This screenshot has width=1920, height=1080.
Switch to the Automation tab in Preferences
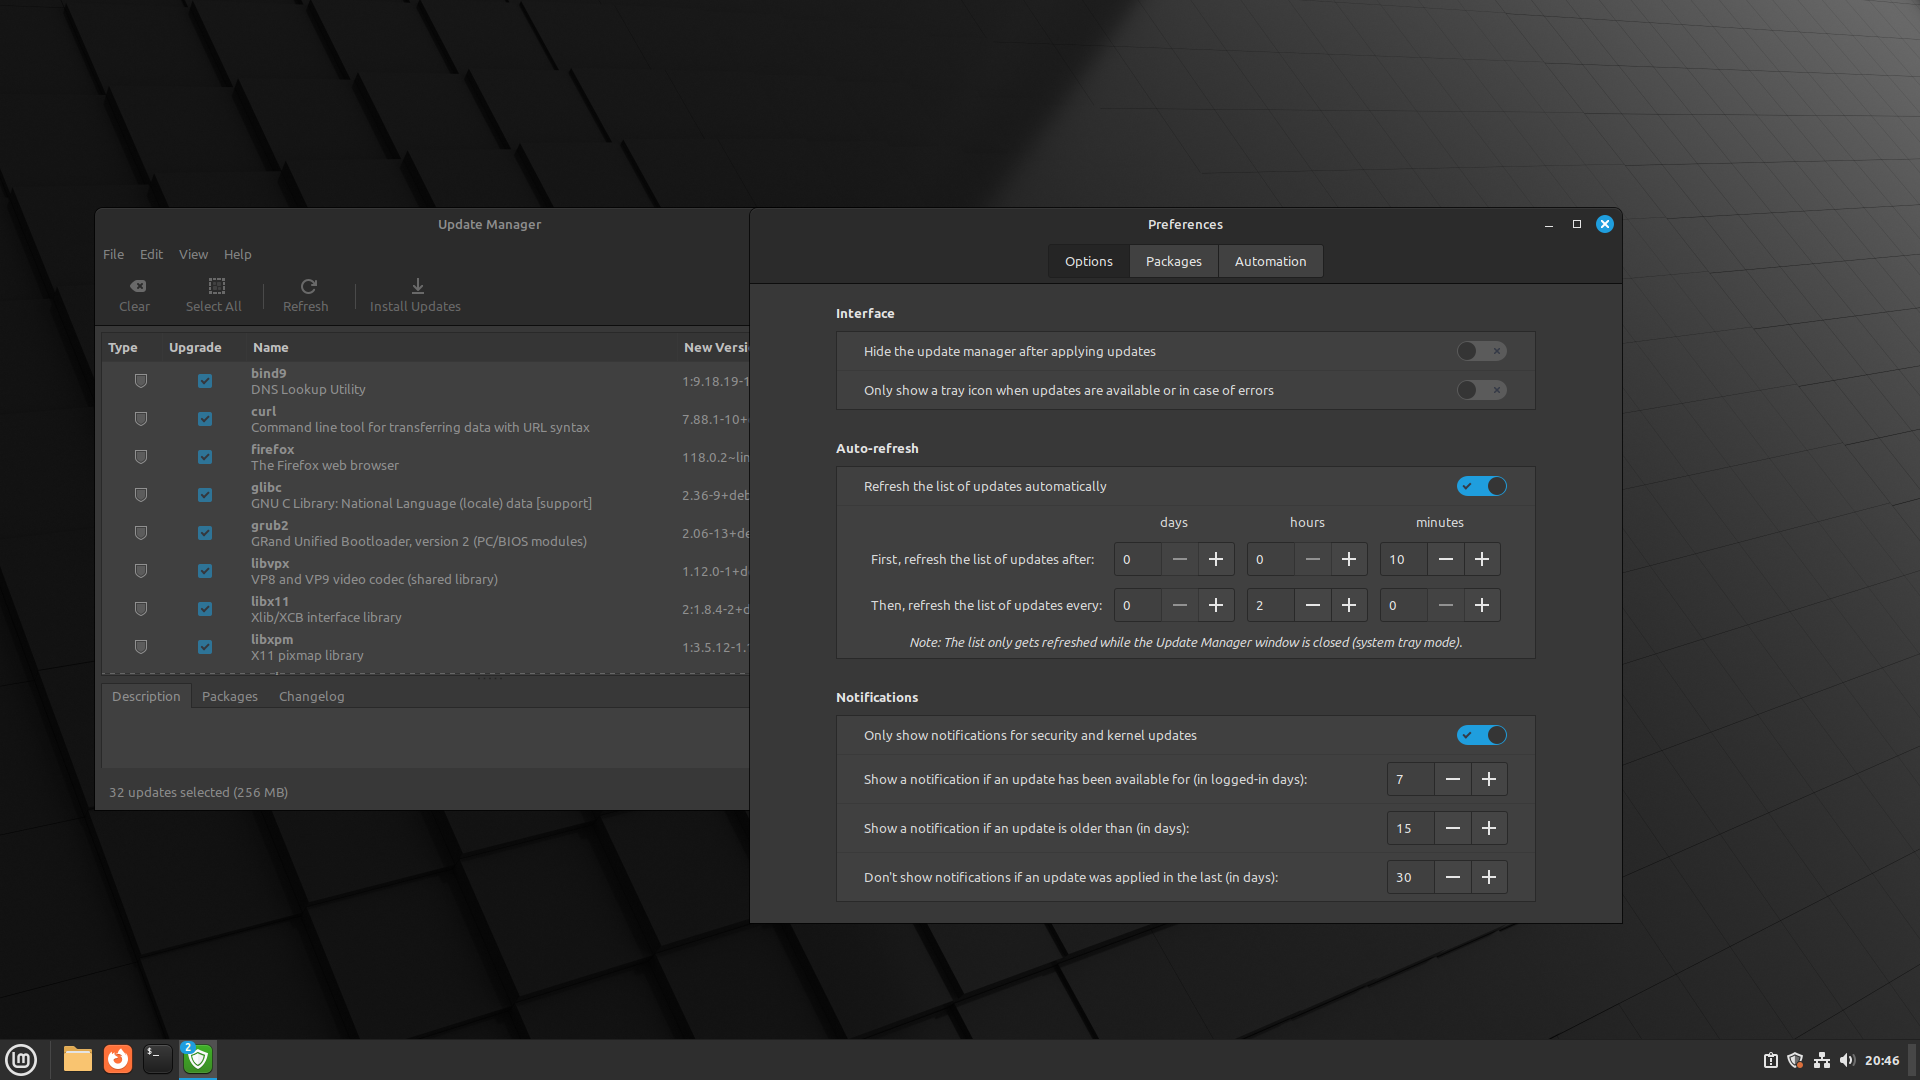click(1270, 261)
